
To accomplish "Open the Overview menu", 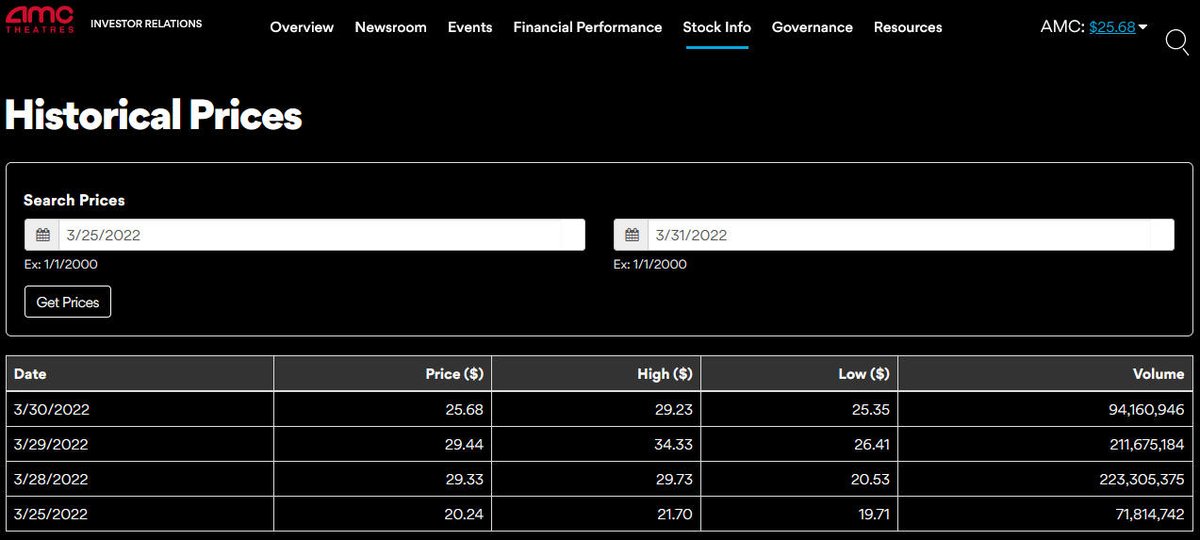I will pos(302,27).
